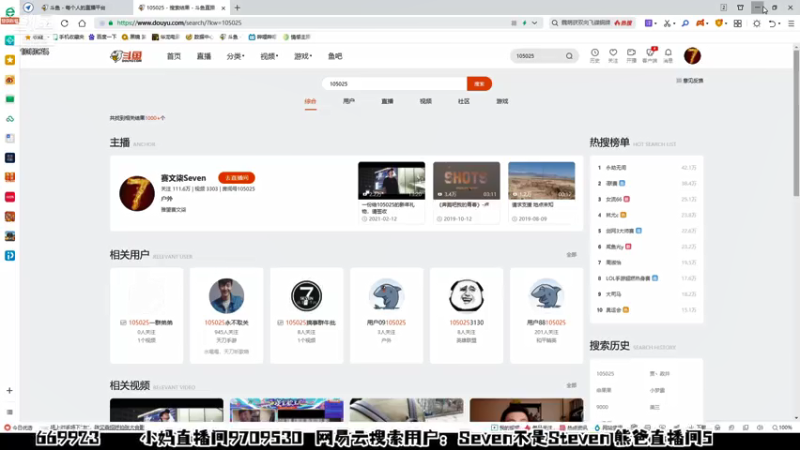Click the plus icon in left sidebar

pyautogui.click(x=10, y=390)
